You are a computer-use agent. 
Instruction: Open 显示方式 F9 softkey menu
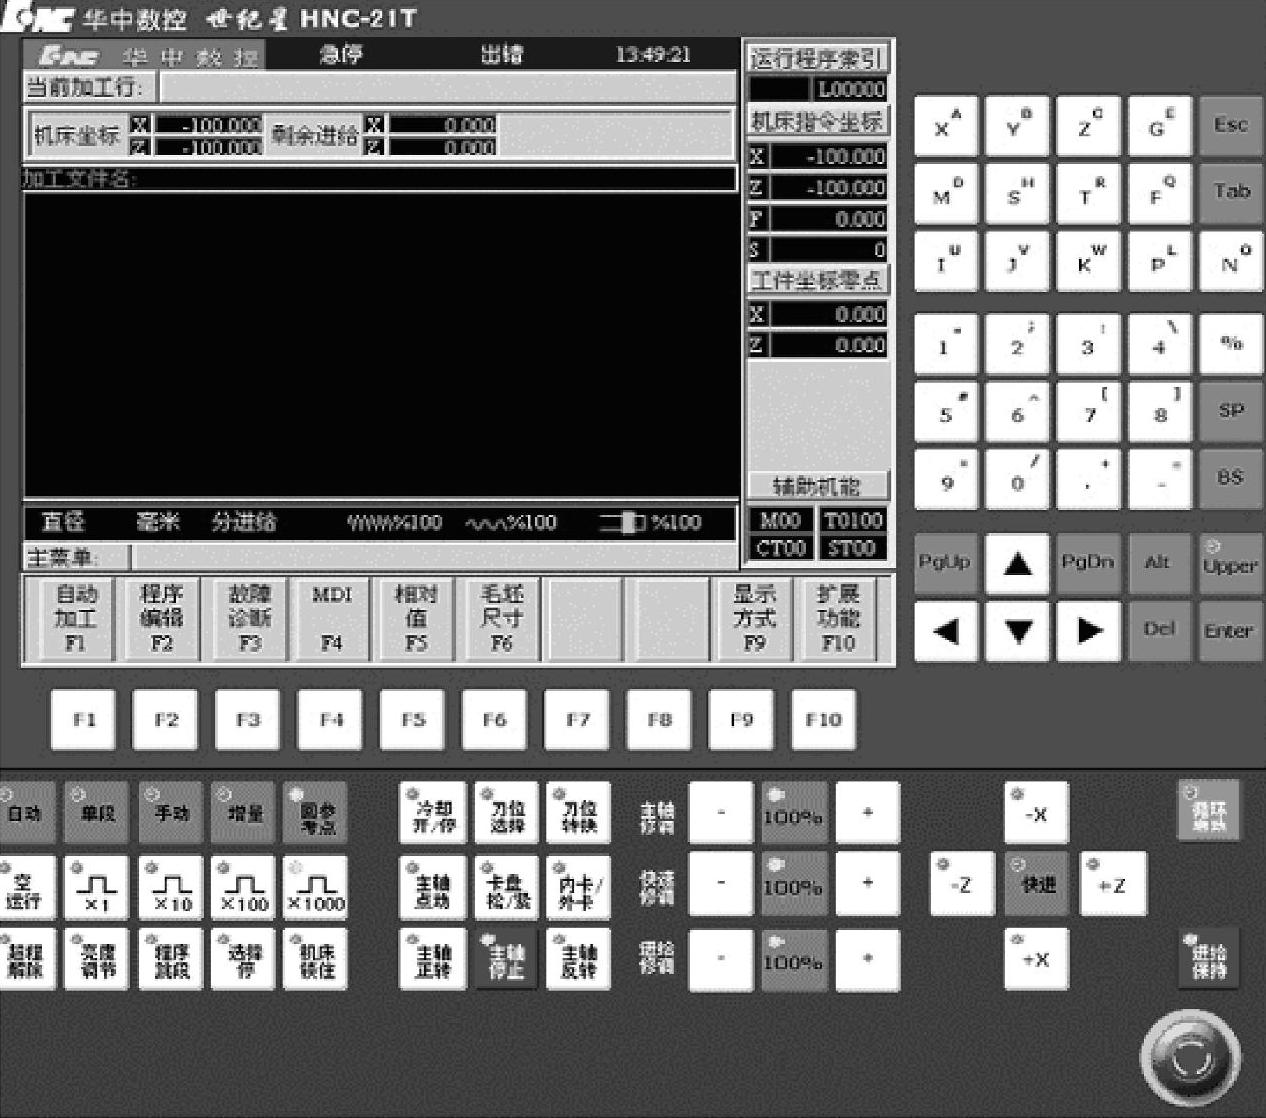click(x=754, y=619)
